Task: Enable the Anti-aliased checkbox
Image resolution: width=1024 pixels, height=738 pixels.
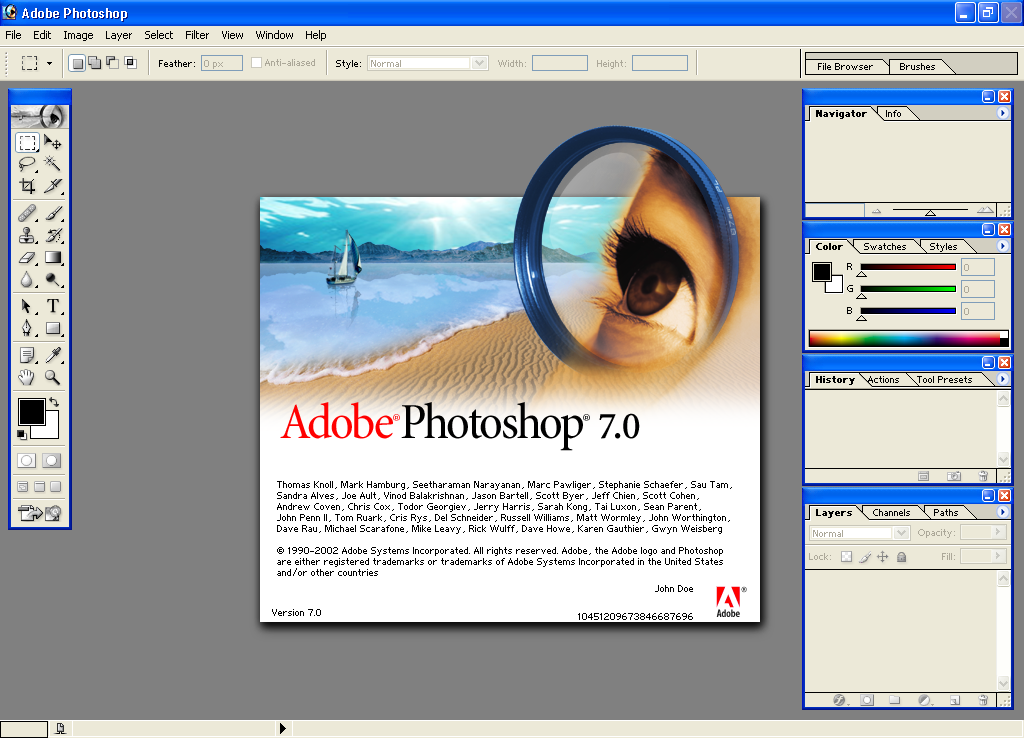Action: tap(257, 63)
